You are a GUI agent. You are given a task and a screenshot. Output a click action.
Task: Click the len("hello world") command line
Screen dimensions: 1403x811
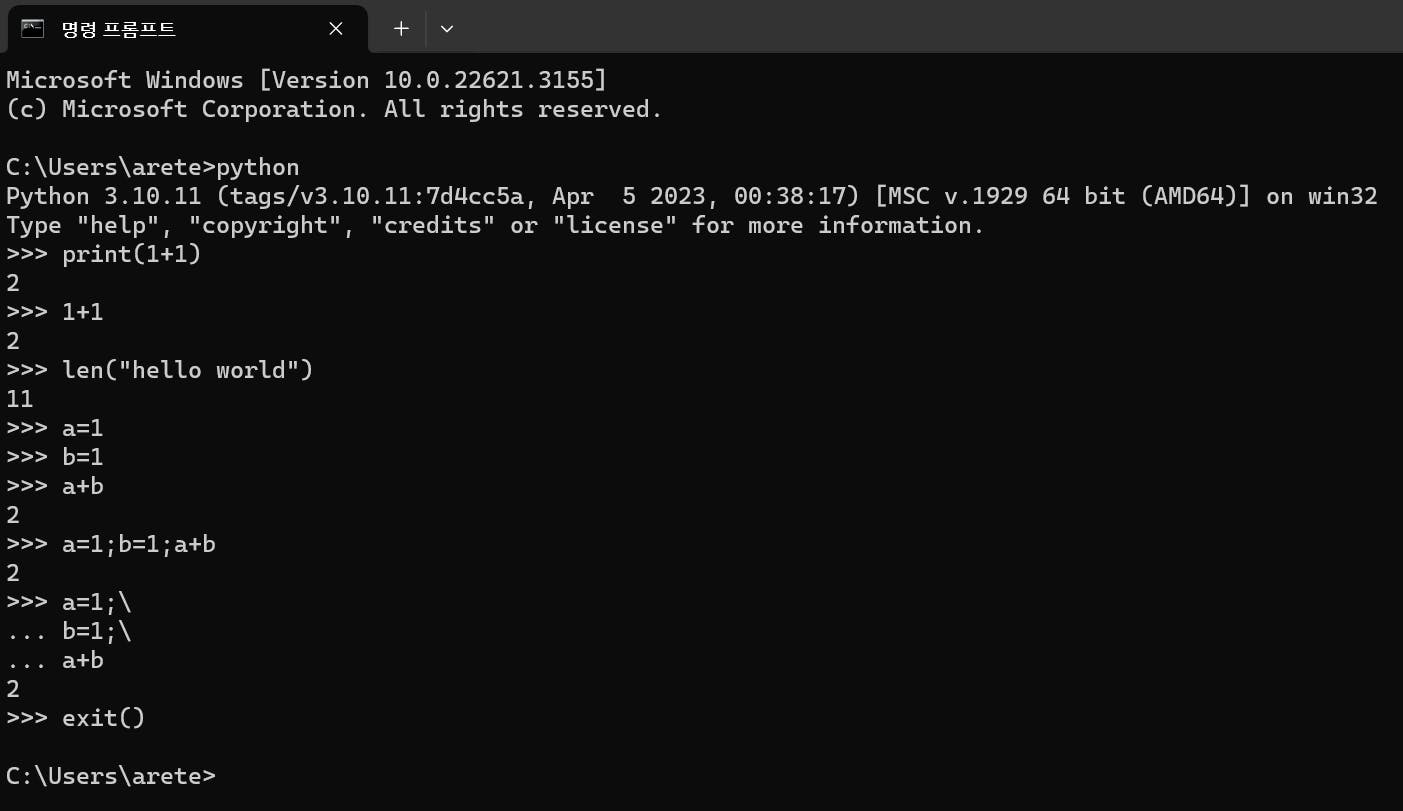[160, 370]
